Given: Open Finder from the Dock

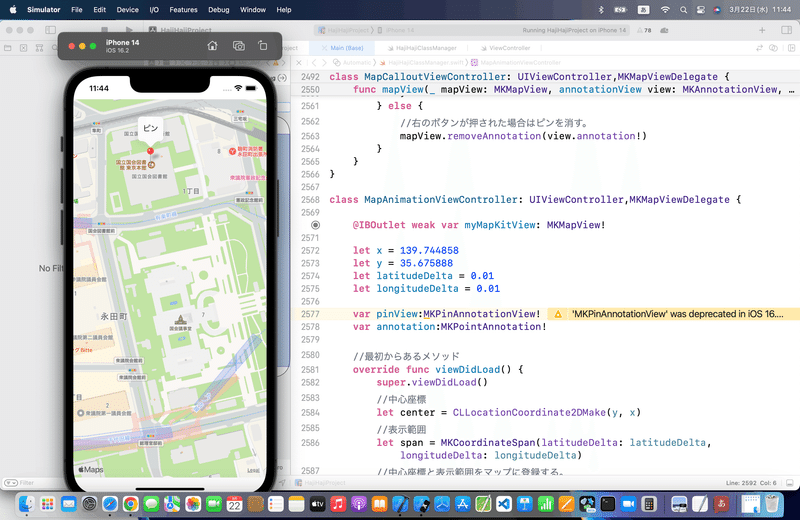Looking at the screenshot, I should pyautogui.click(x=27, y=504).
